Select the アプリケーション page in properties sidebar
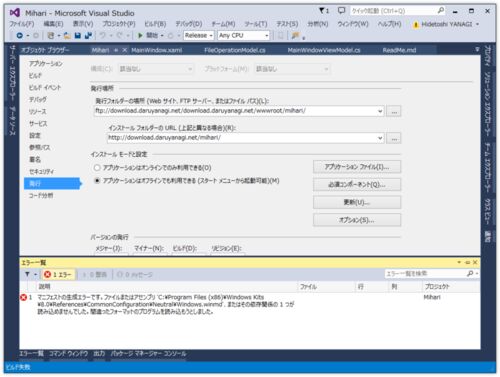500x377 pixels. [x=46, y=63]
